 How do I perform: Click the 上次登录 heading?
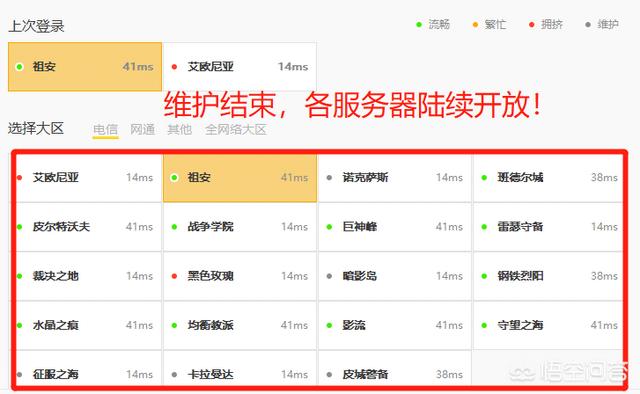pyautogui.click(x=36, y=27)
